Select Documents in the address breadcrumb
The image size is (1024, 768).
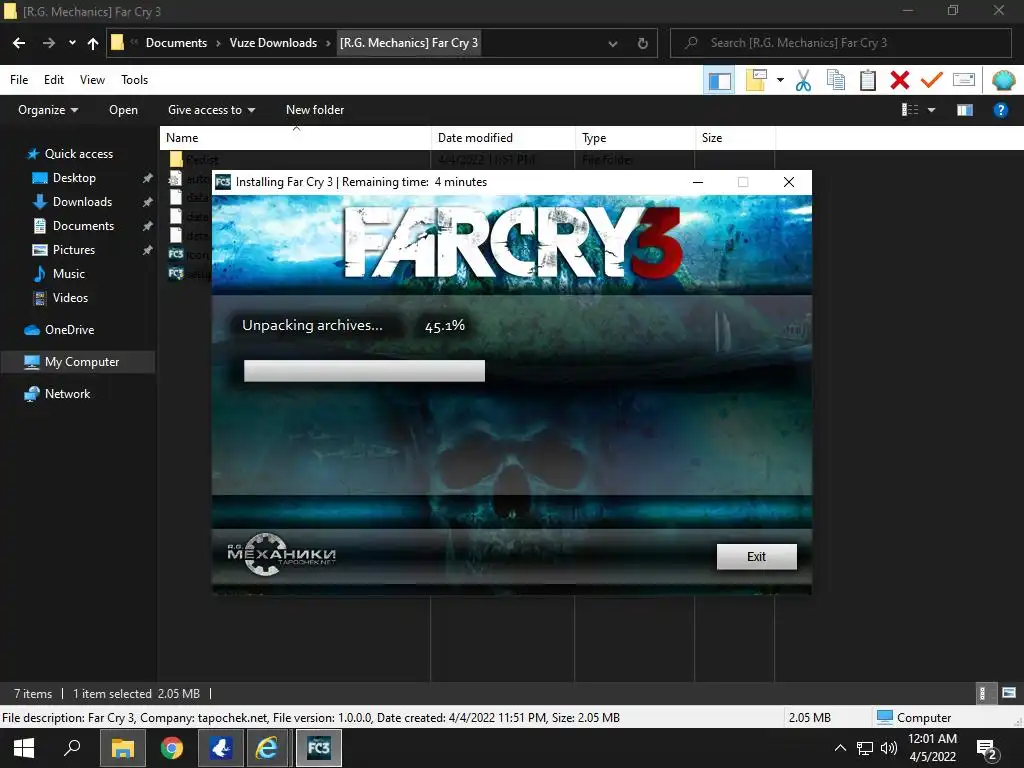pyautogui.click(x=176, y=43)
